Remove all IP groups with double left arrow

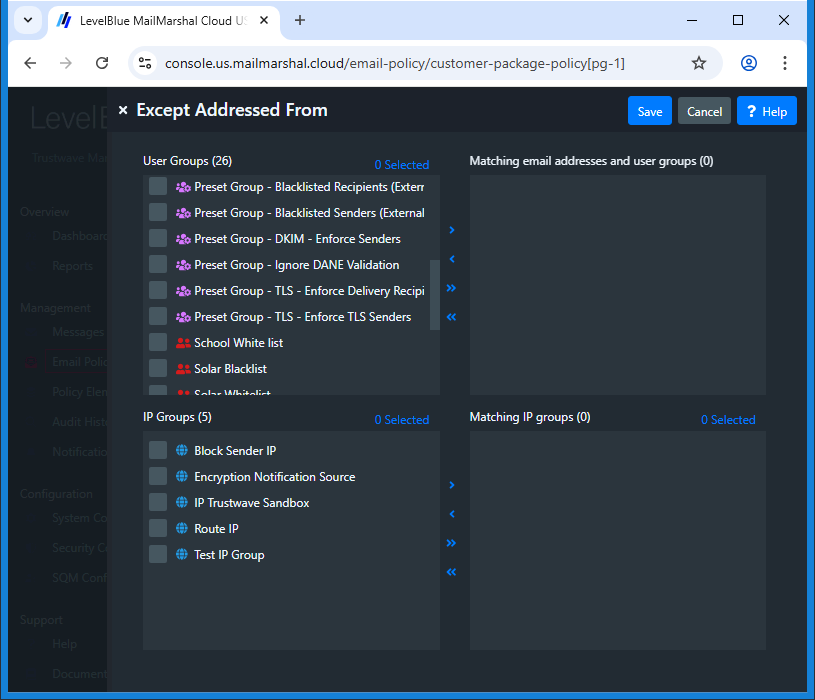(451, 572)
